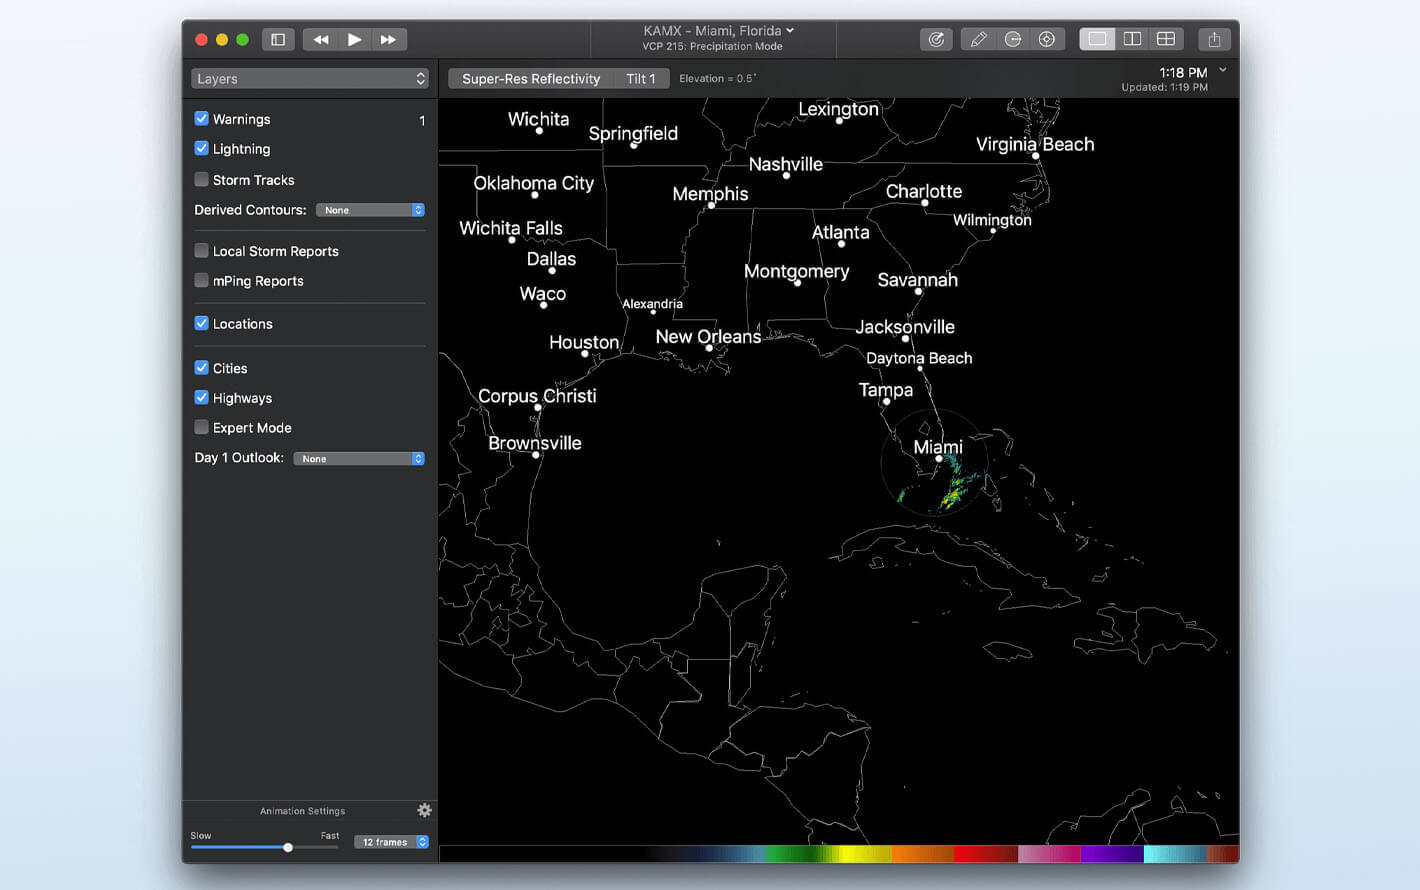Enable Storm Tracks
The height and width of the screenshot is (890, 1420).
tap(201, 179)
